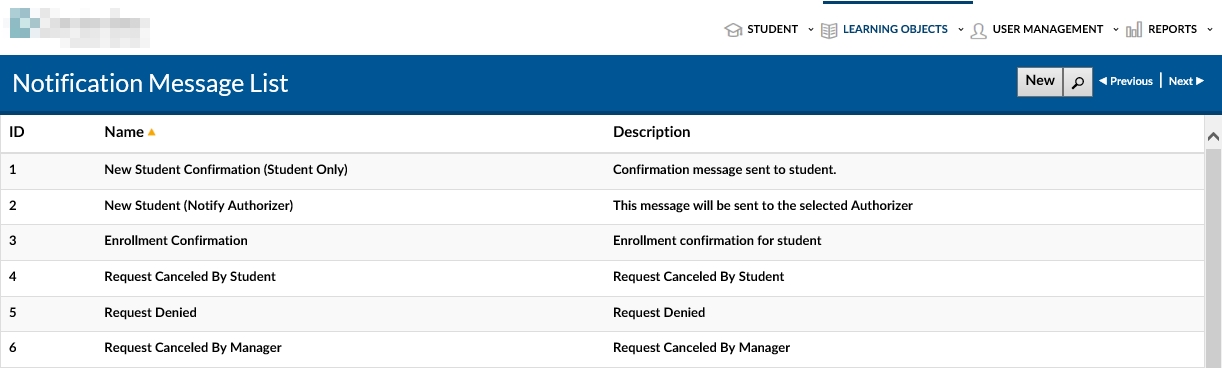
Task: Go to the Next page link
Action: click(x=1186, y=82)
